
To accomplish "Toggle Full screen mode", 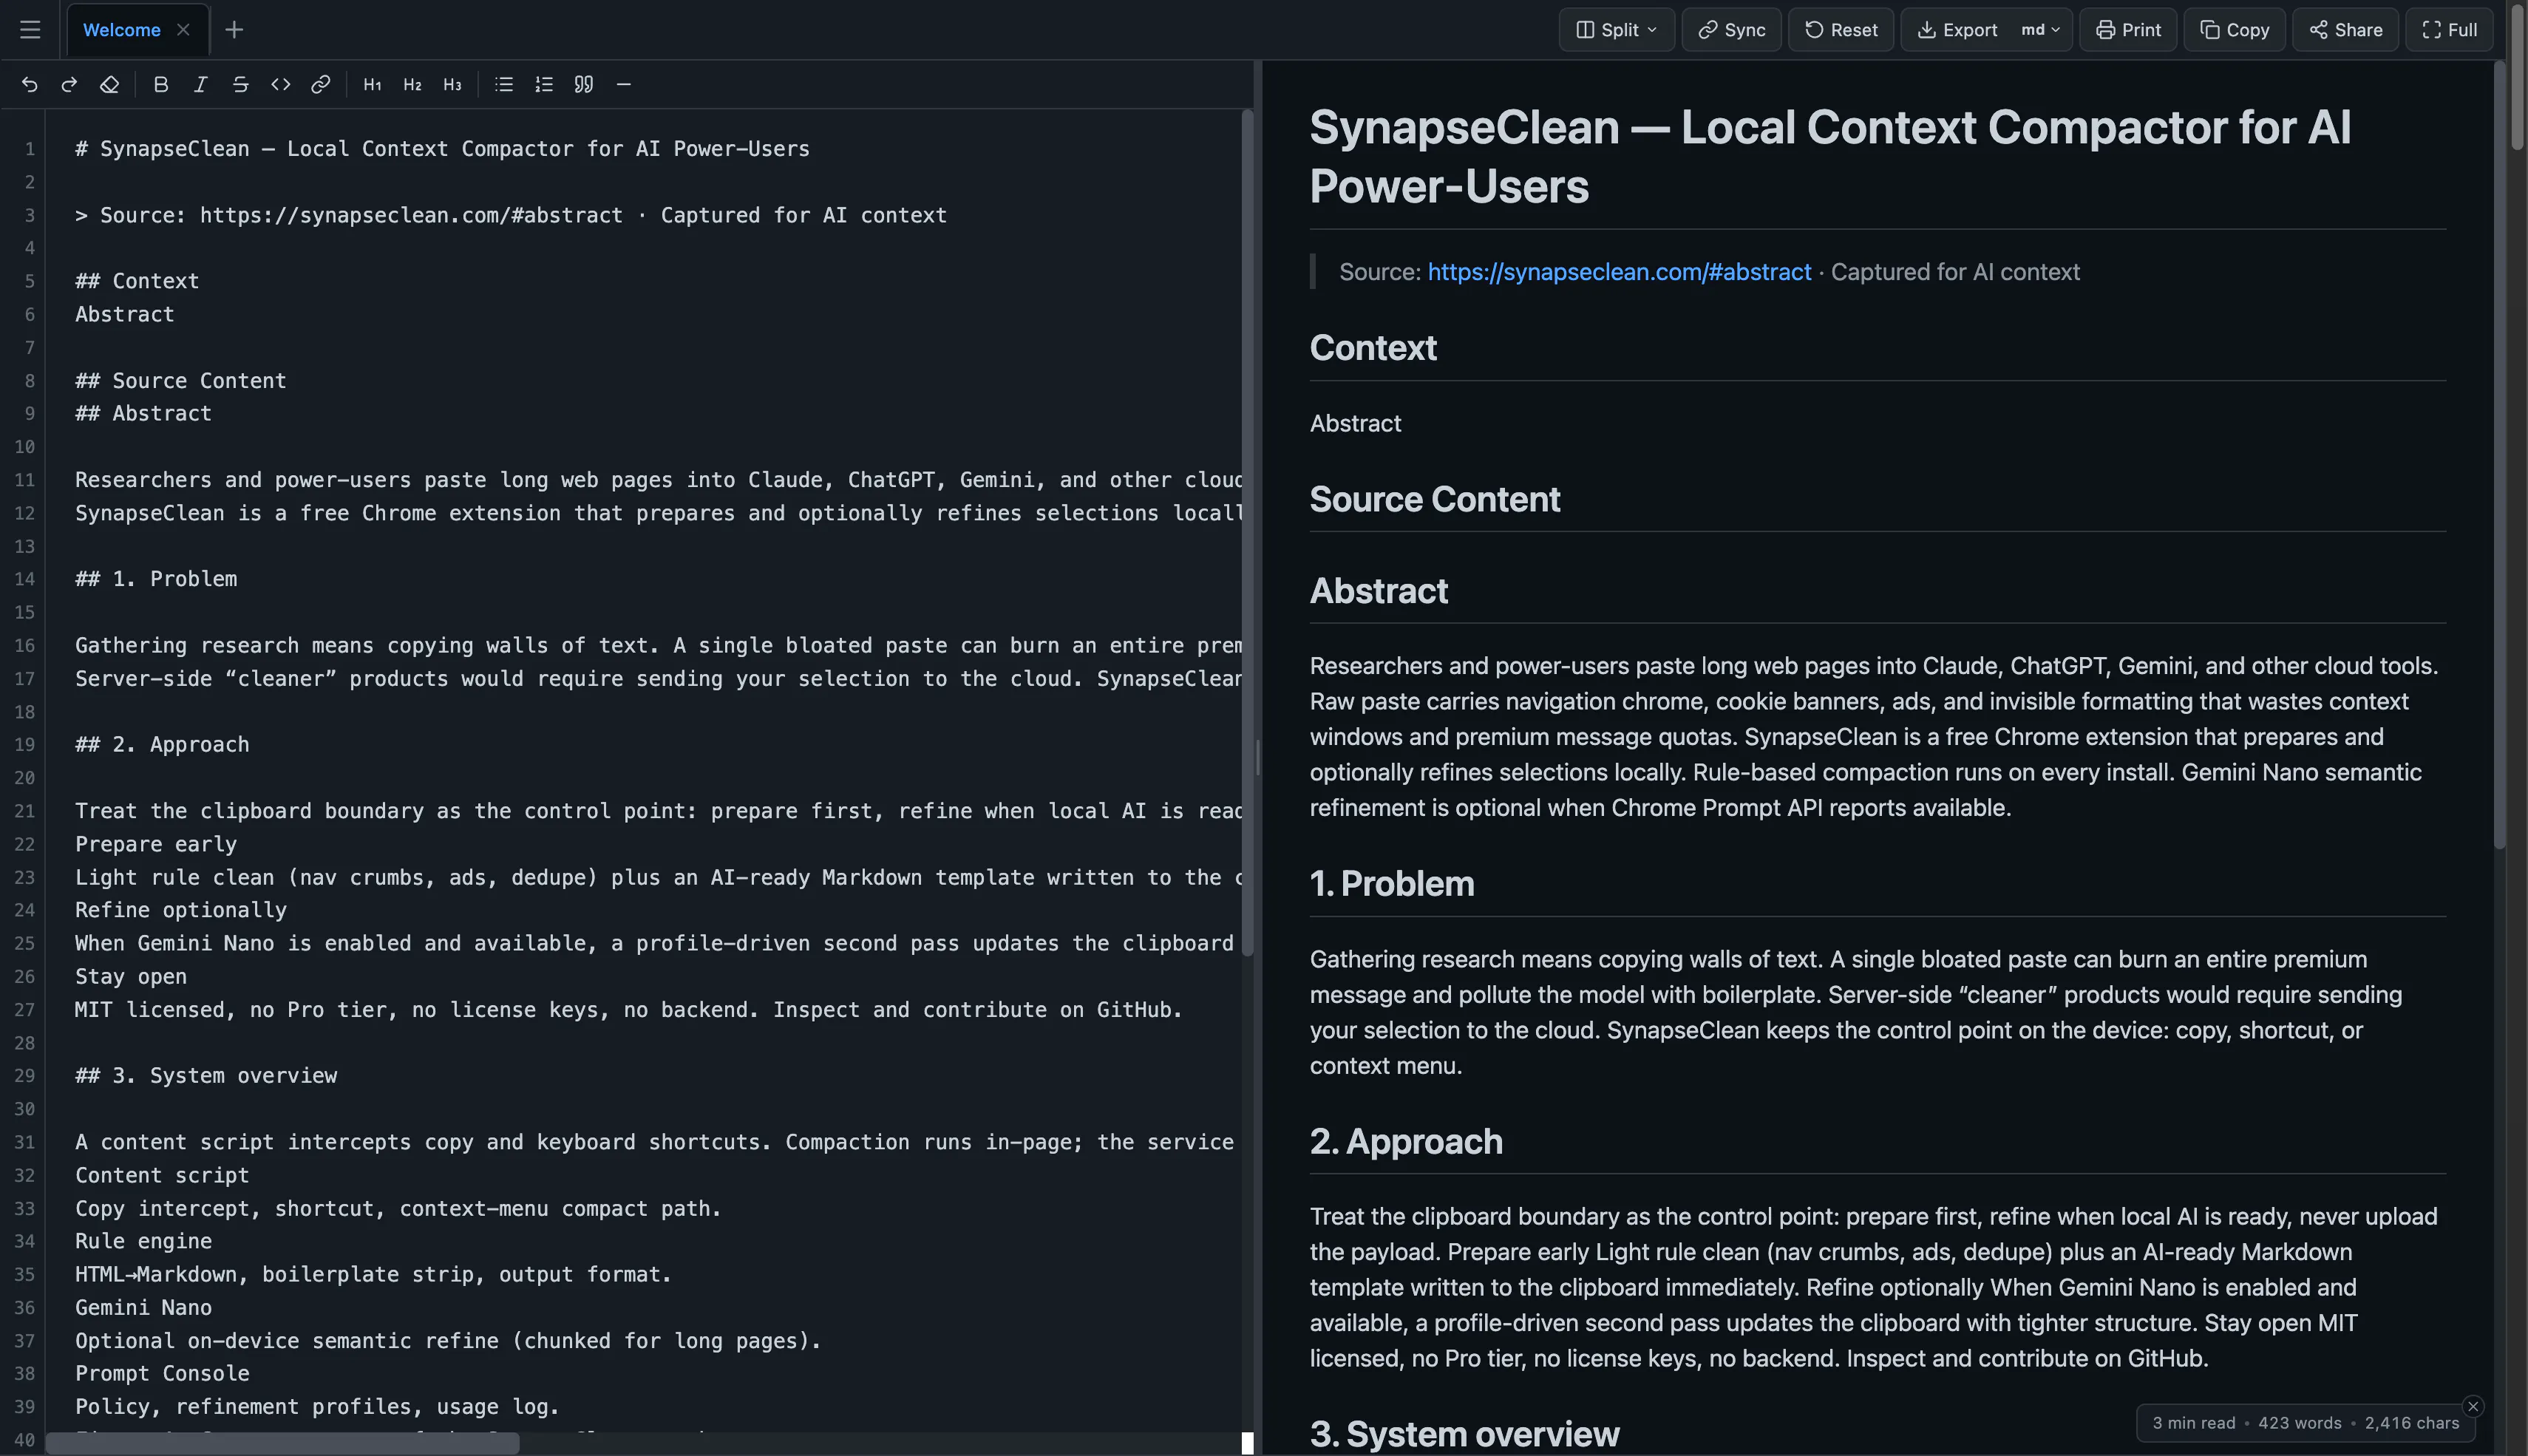I will point(2448,30).
